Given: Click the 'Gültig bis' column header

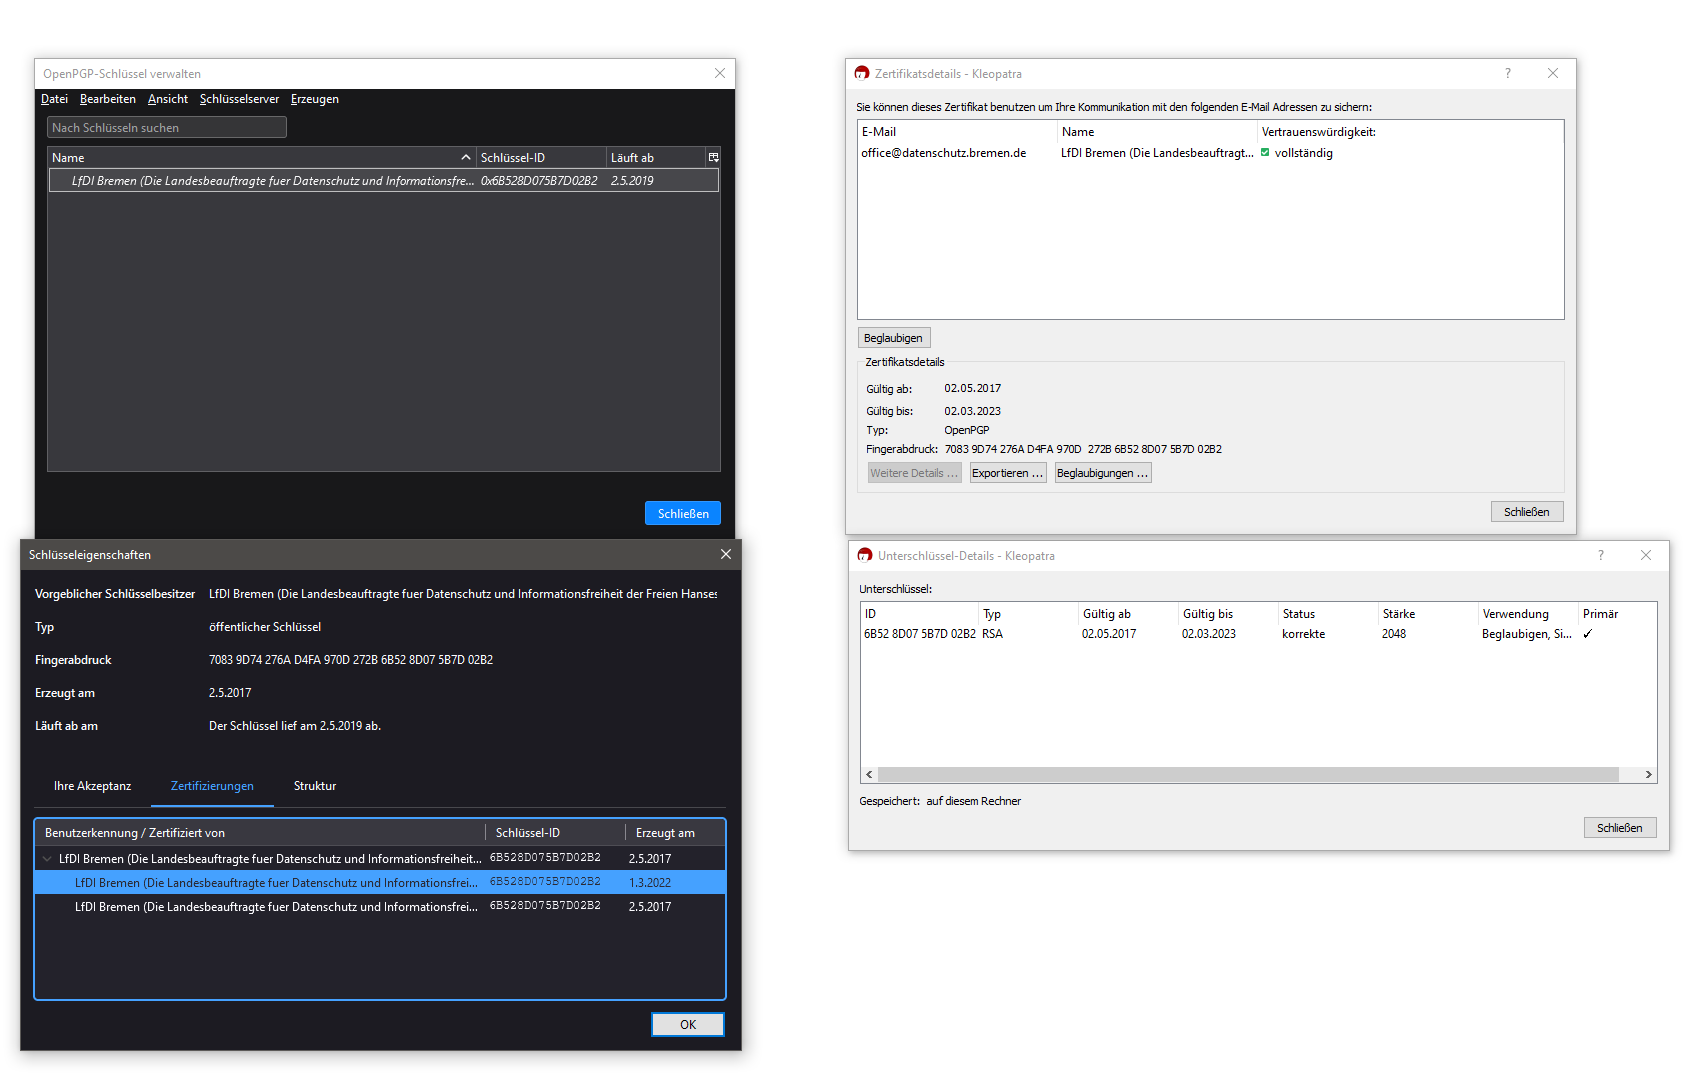Looking at the screenshot, I should coord(1228,614).
